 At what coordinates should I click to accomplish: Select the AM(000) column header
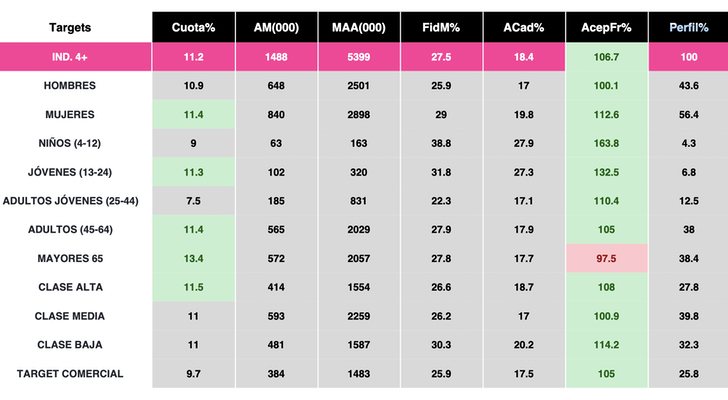point(276,28)
